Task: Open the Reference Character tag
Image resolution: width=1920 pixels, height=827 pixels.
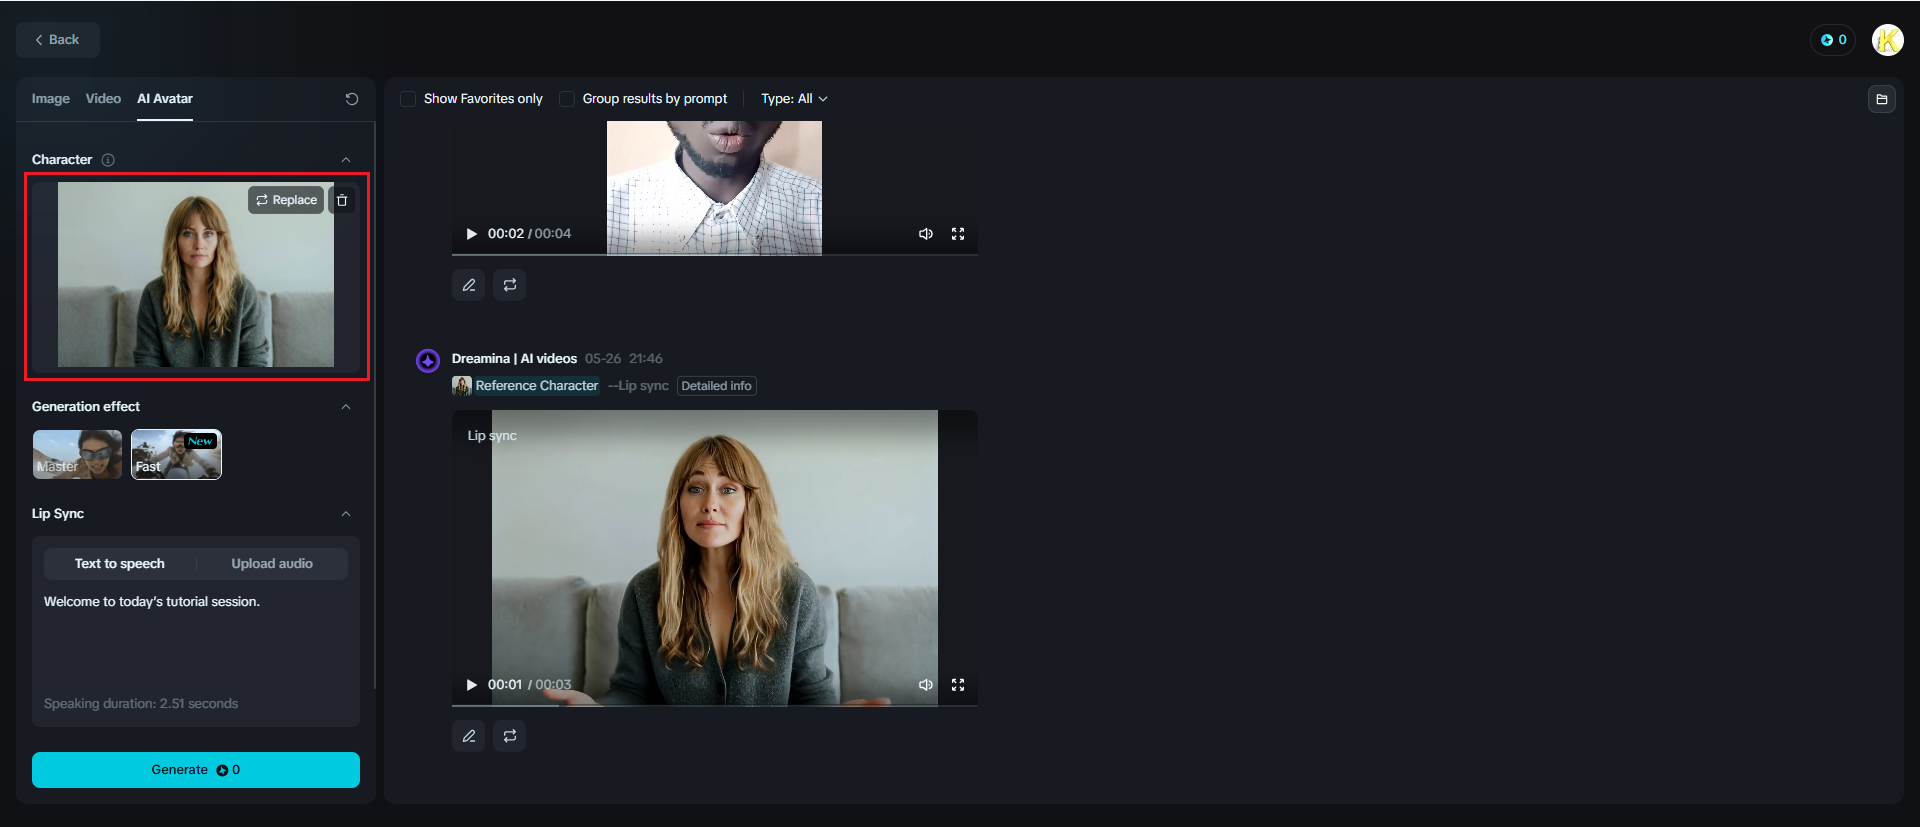Action: point(526,386)
